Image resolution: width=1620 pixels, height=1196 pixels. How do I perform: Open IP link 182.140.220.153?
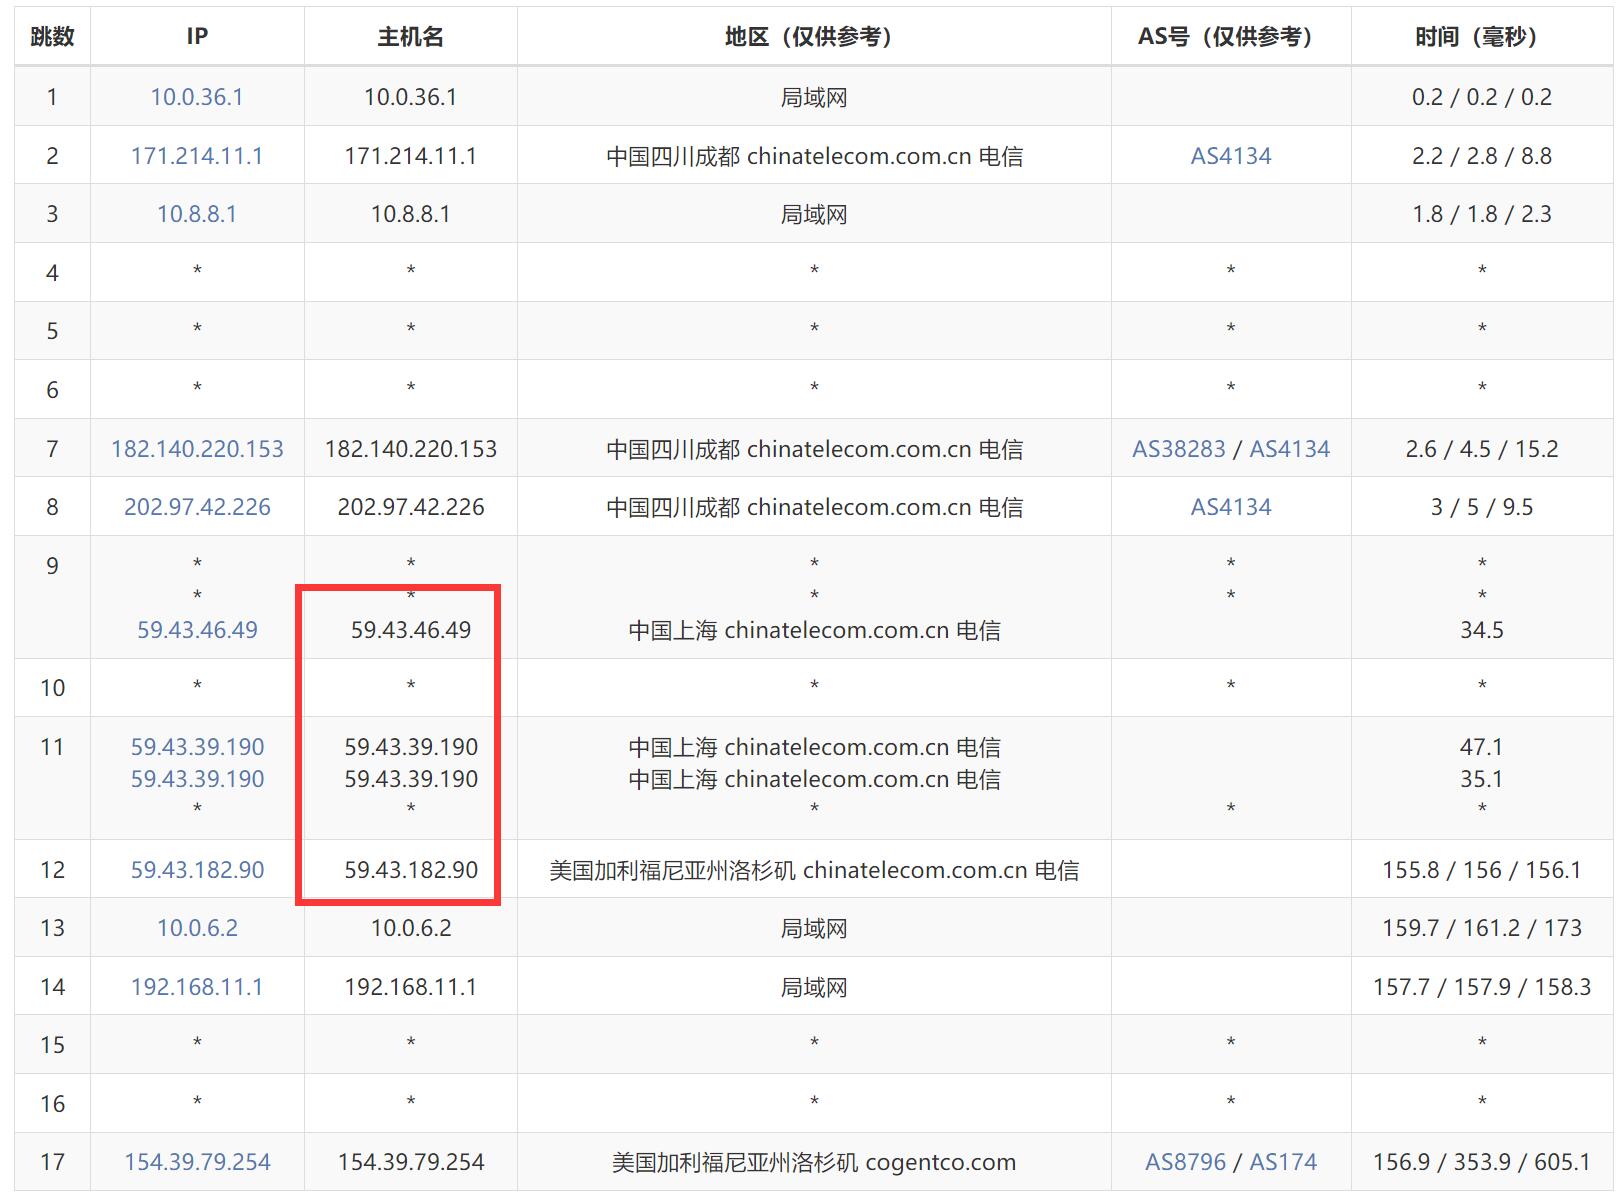click(197, 449)
